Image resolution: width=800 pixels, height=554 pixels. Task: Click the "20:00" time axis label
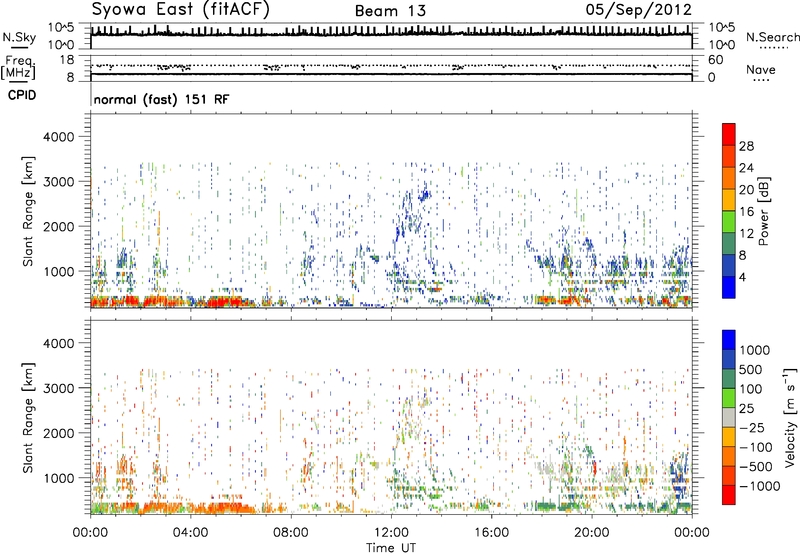pyautogui.click(x=591, y=533)
